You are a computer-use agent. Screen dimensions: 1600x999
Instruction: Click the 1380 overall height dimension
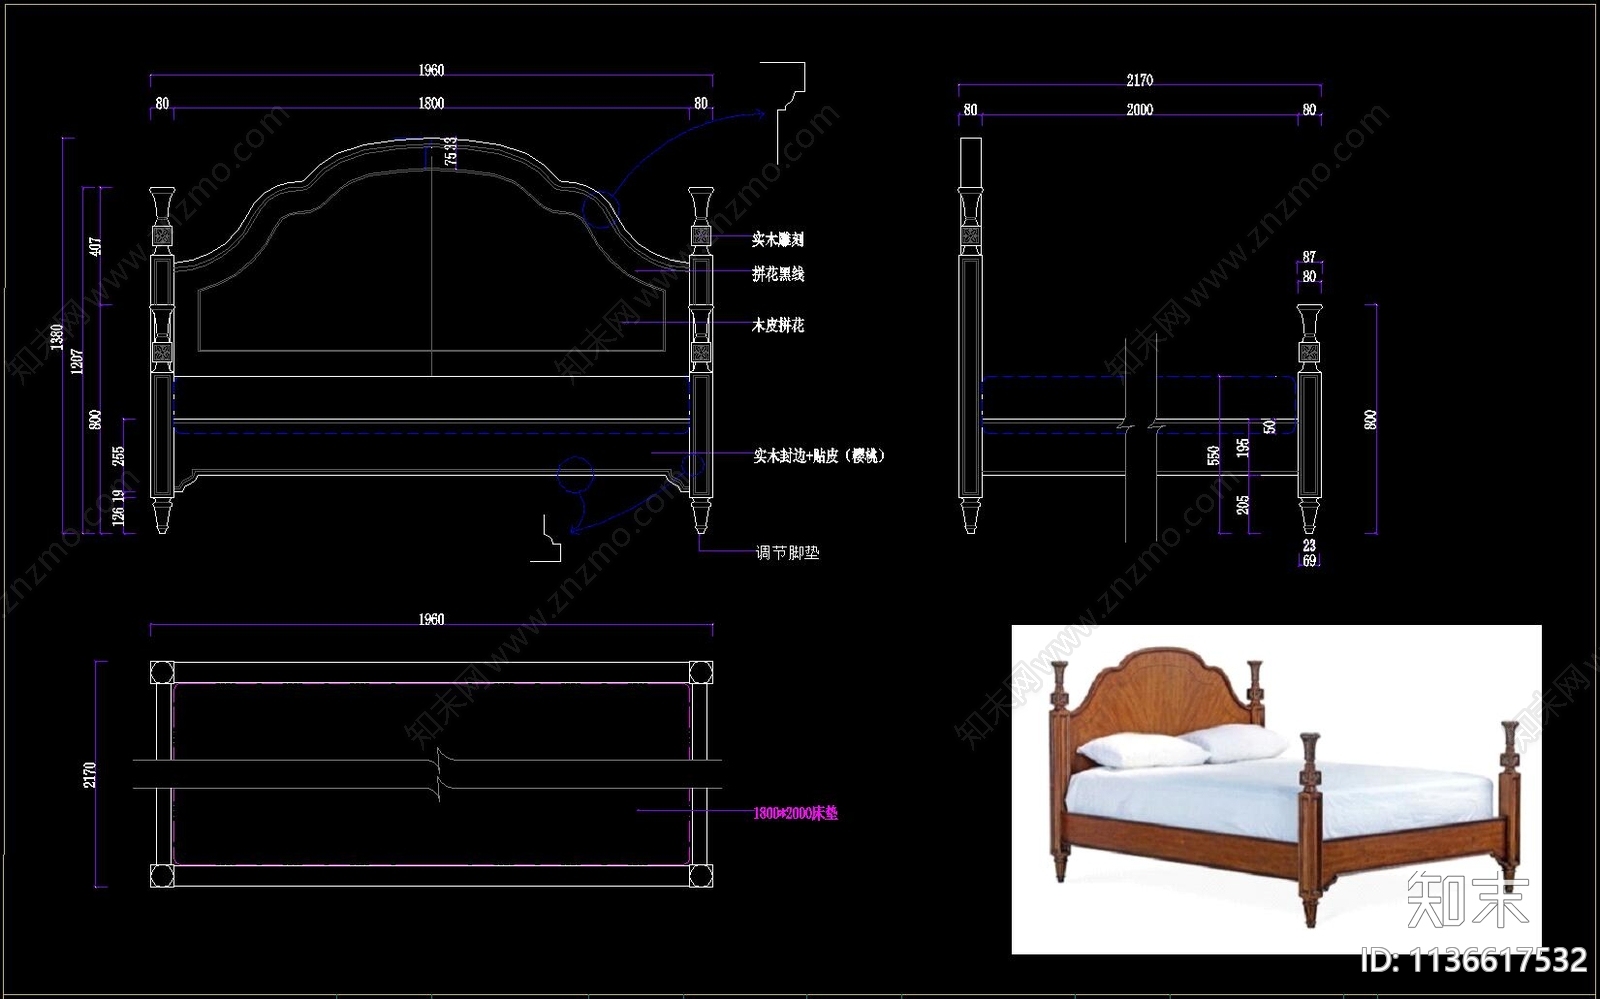tap(58, 336)
